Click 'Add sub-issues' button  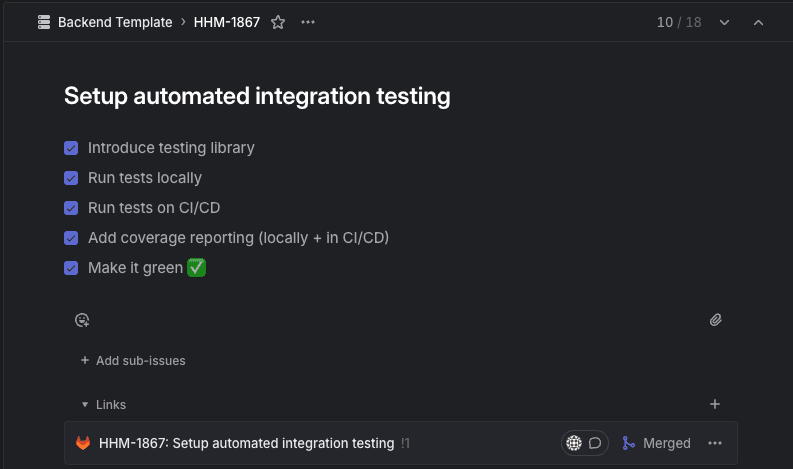coord(133,360)
